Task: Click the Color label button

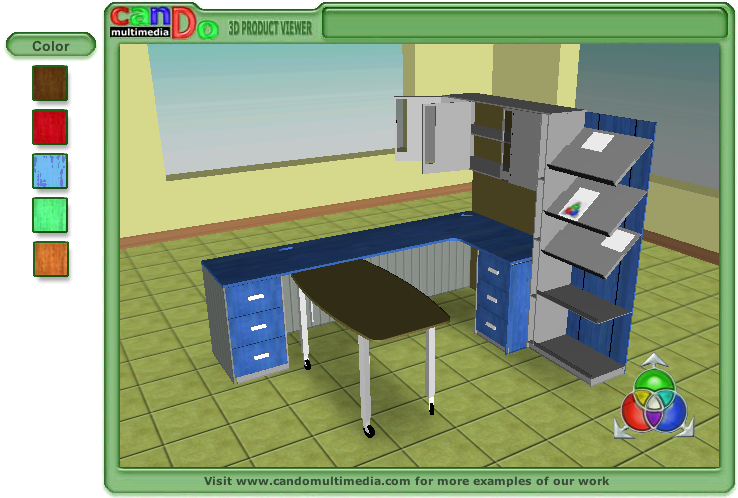Action: pyautogui.click(x=51, y=46)
